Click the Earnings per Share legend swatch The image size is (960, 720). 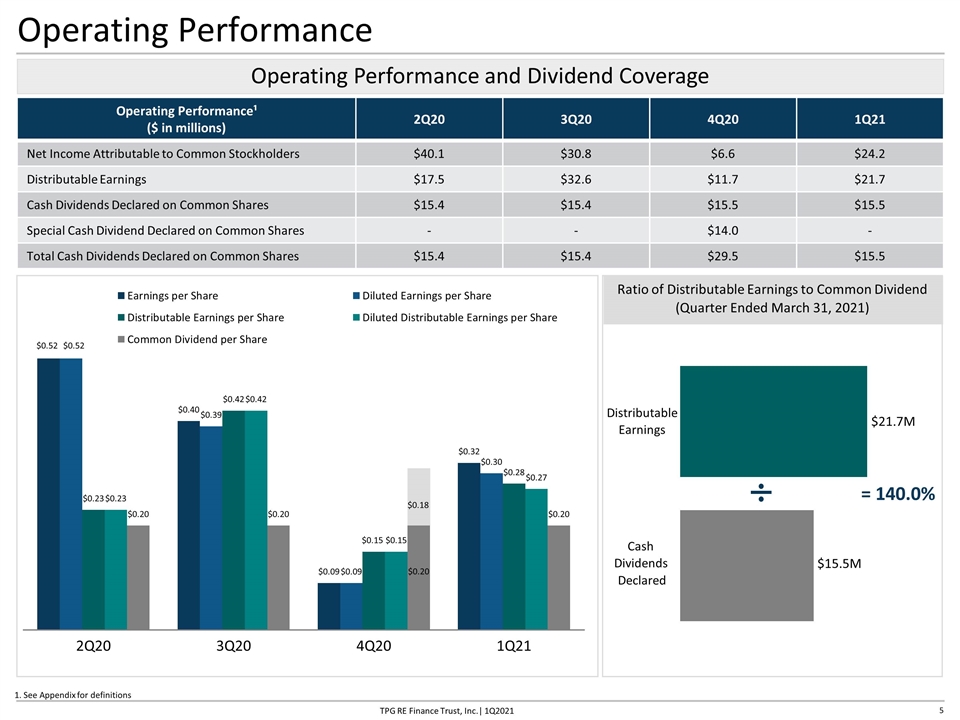tap(121, 296)
